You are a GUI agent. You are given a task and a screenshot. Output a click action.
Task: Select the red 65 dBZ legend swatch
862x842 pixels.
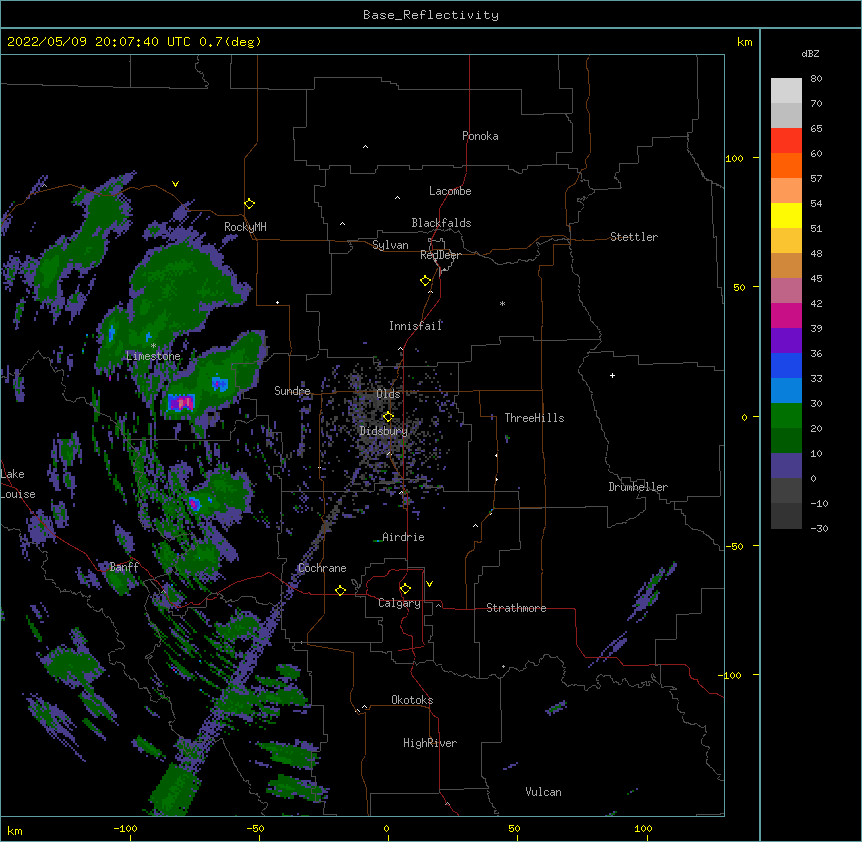click(786, 140)
